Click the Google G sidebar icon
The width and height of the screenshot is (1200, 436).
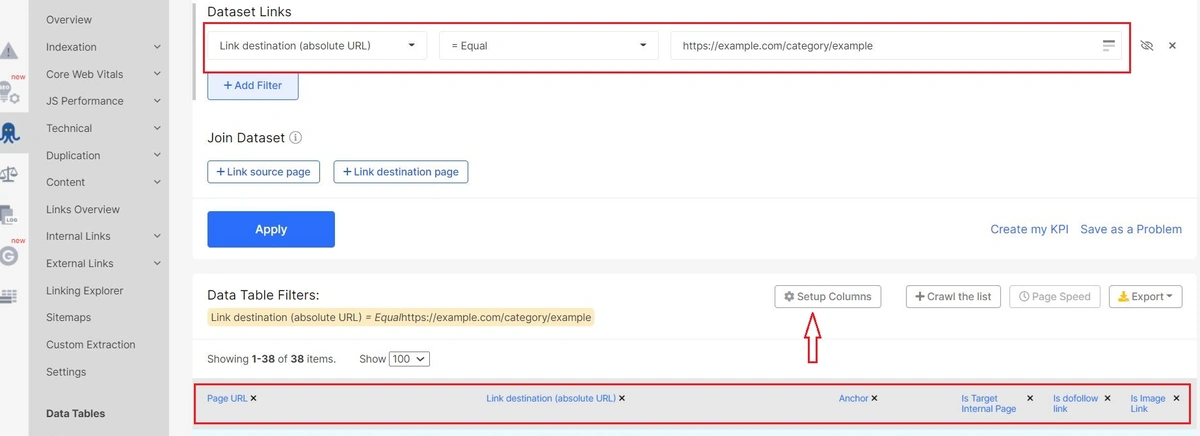tap(10, 255)
